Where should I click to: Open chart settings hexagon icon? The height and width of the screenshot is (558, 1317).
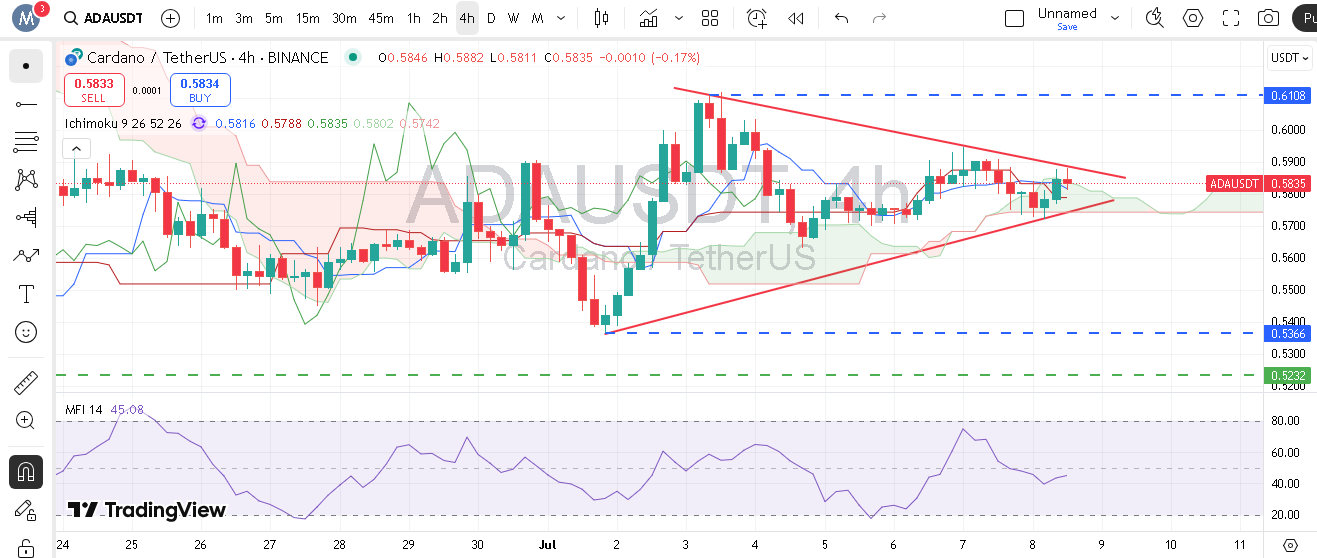pos(1193,18)
